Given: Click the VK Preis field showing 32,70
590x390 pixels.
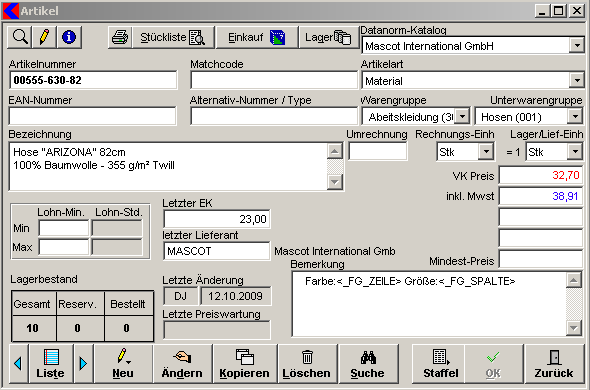Looking at the screenshot, I should pyautogui.click(x=541, y=175).
